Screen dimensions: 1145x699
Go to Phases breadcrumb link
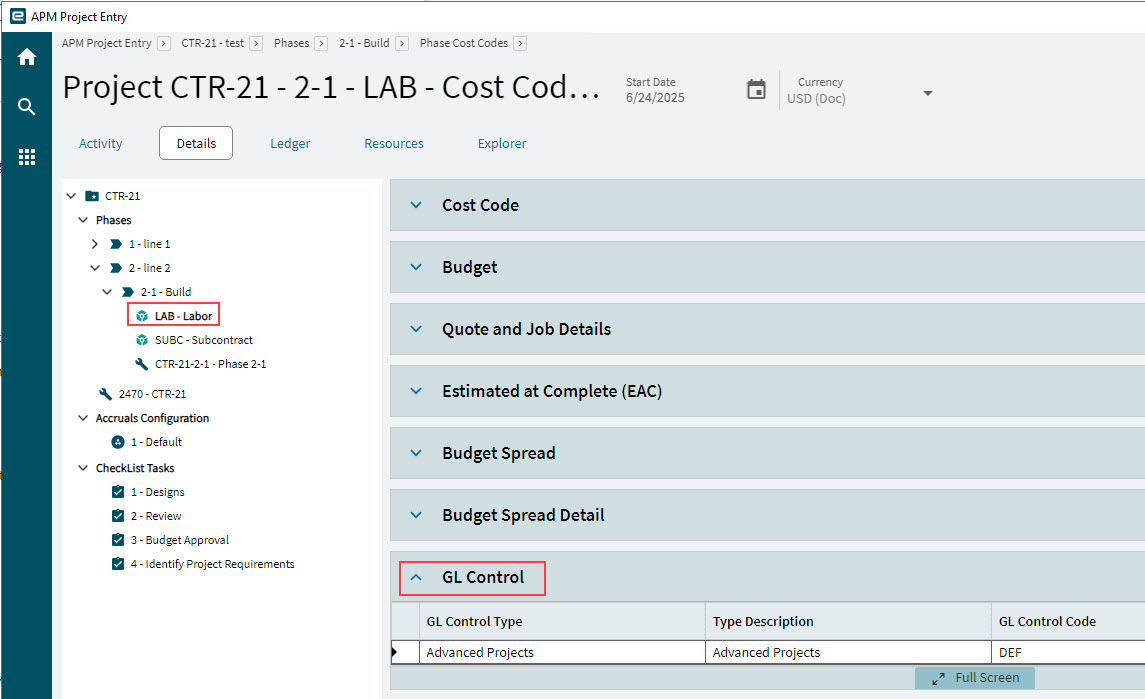click(291, 43)
